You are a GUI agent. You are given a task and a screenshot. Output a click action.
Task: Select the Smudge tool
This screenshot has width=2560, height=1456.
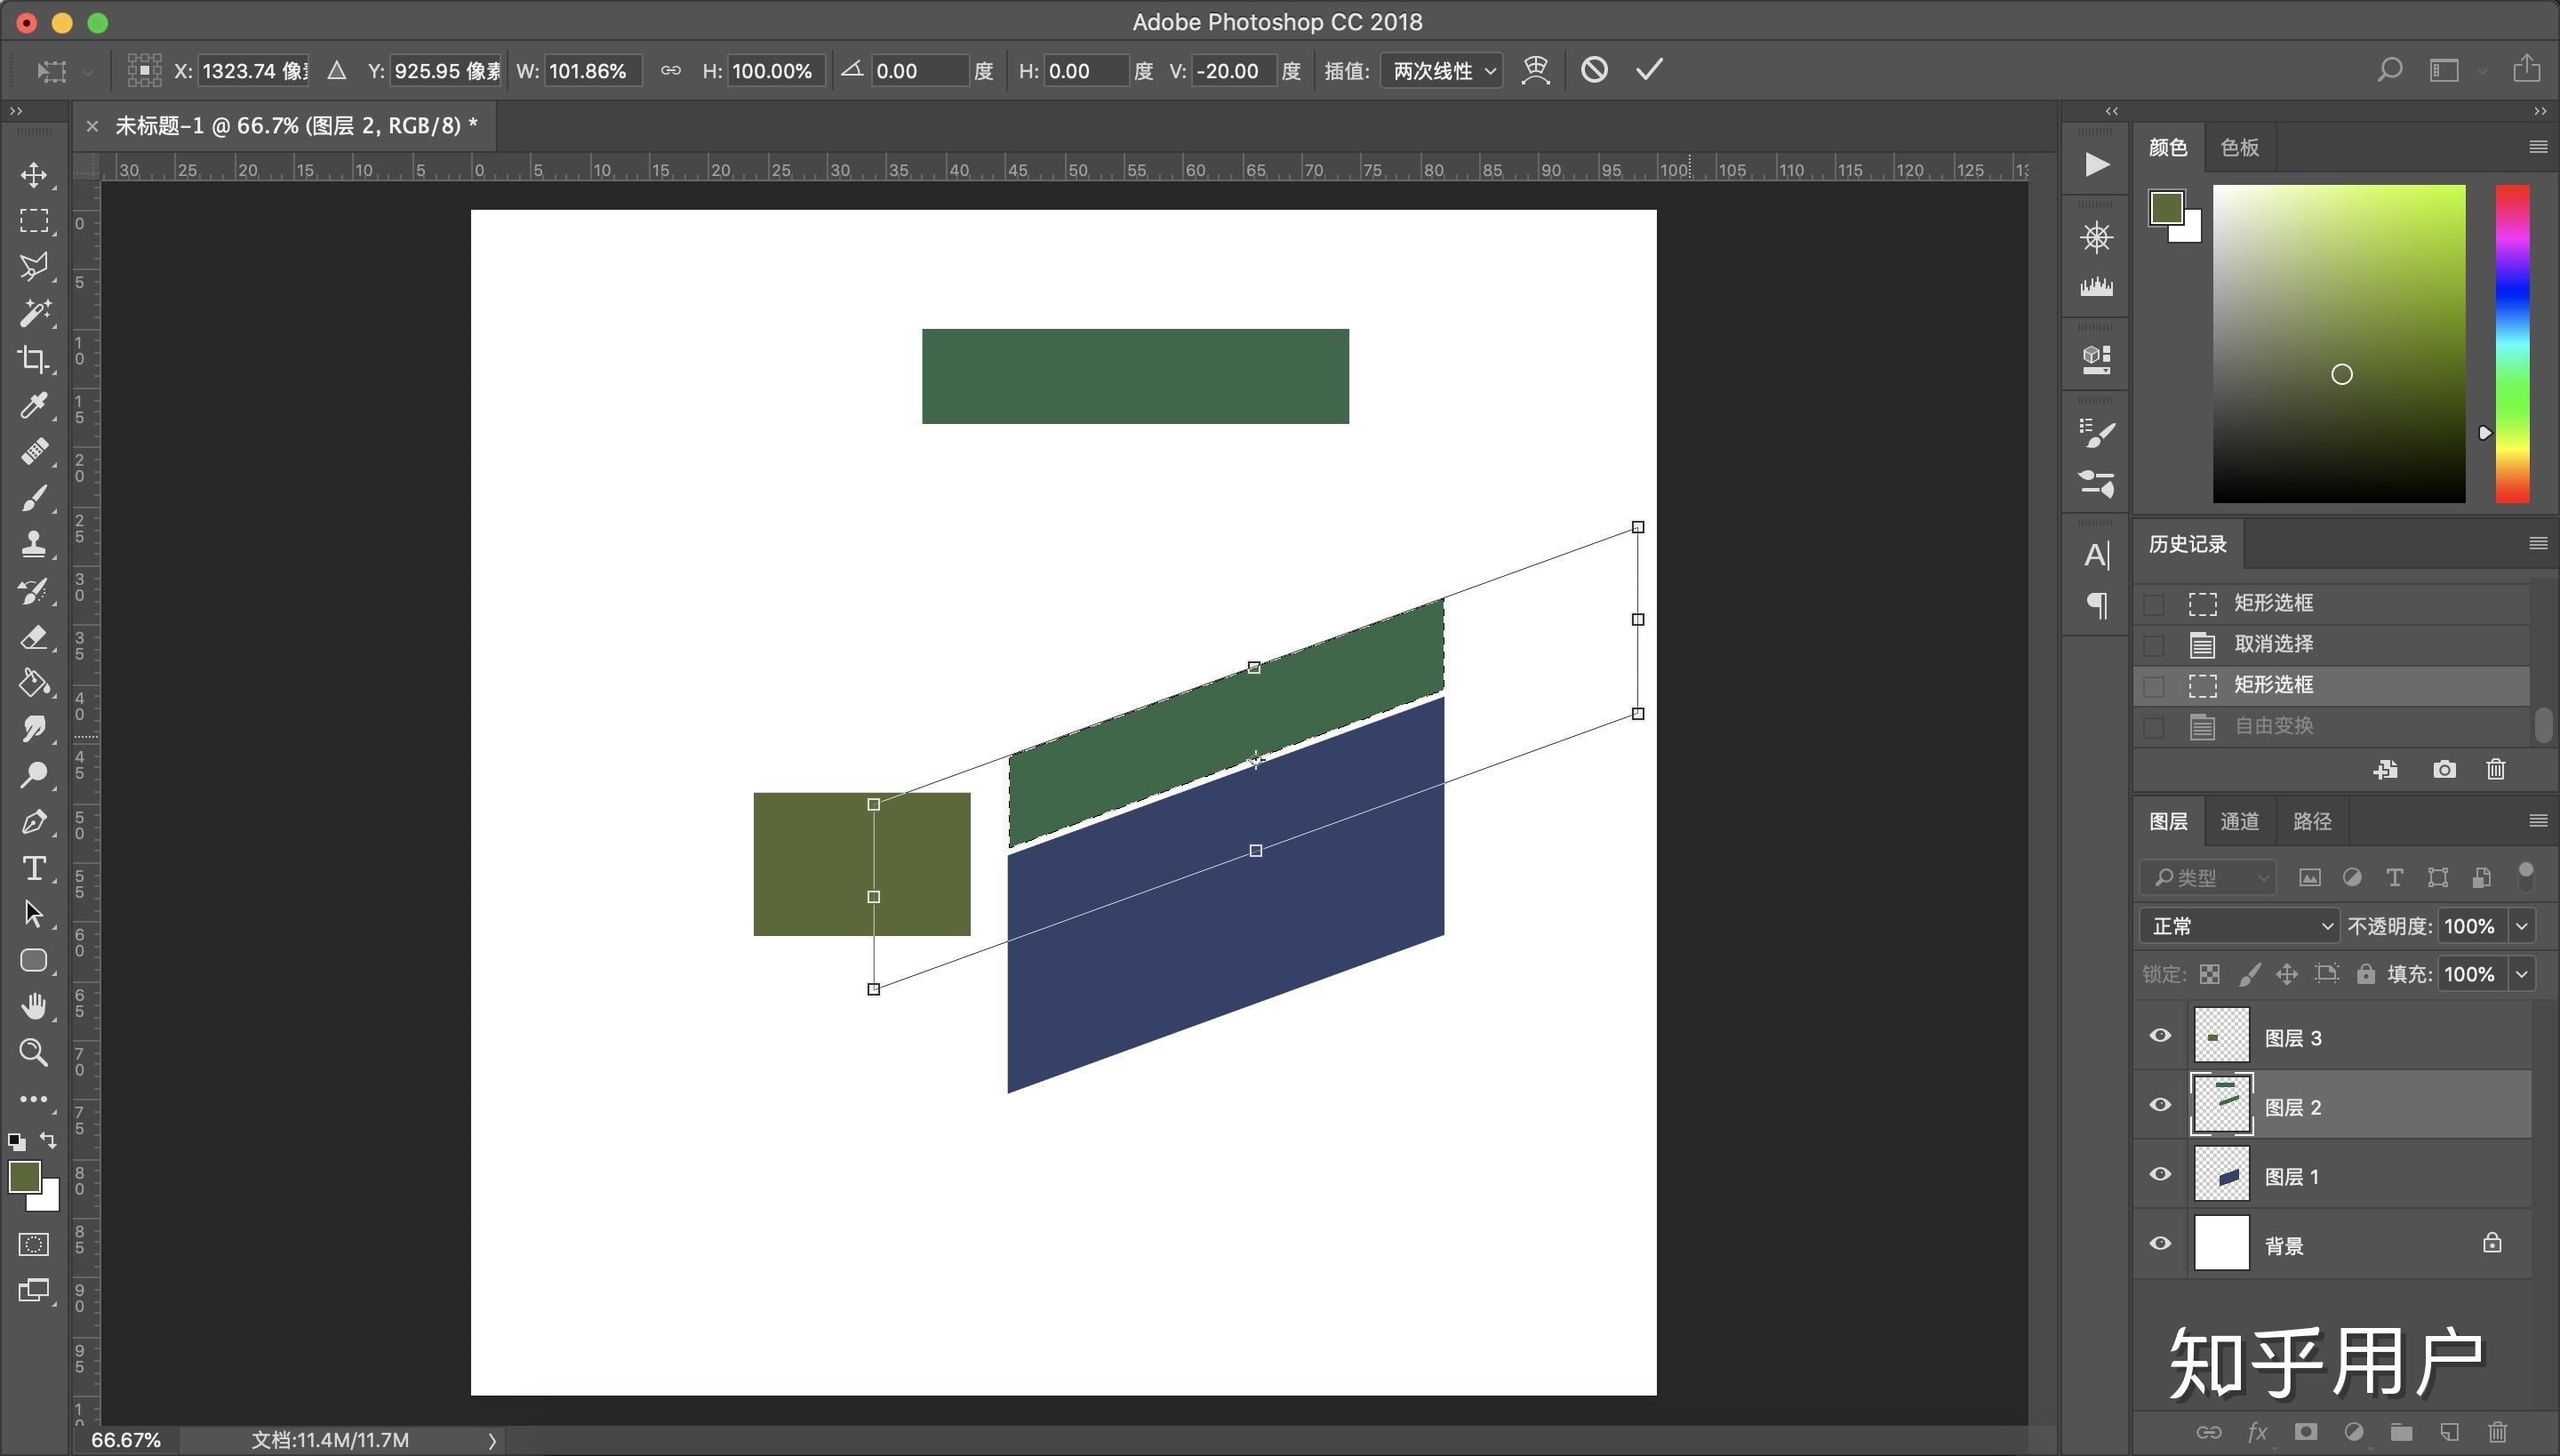click(x=34, y=729)
